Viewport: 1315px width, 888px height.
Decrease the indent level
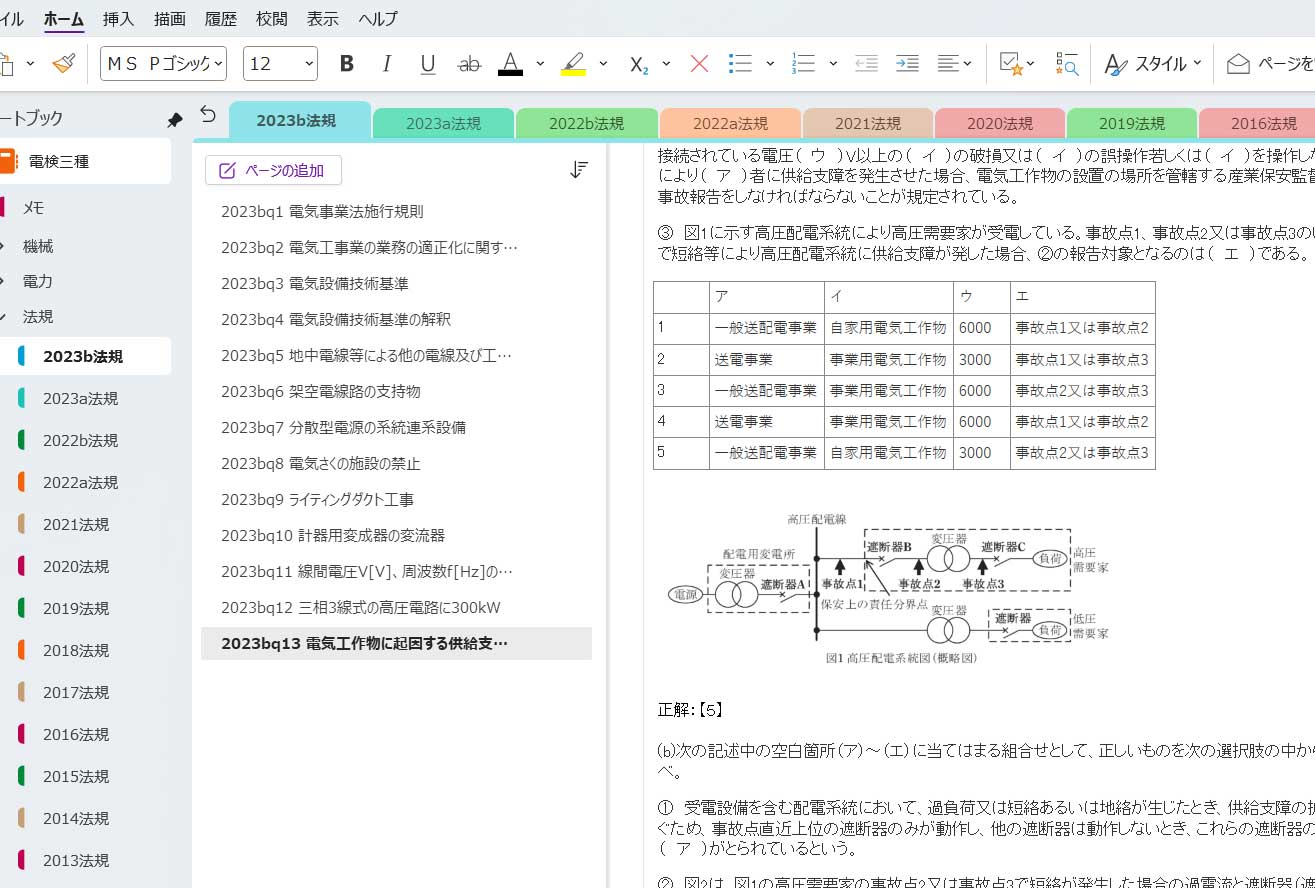point(866,64)
